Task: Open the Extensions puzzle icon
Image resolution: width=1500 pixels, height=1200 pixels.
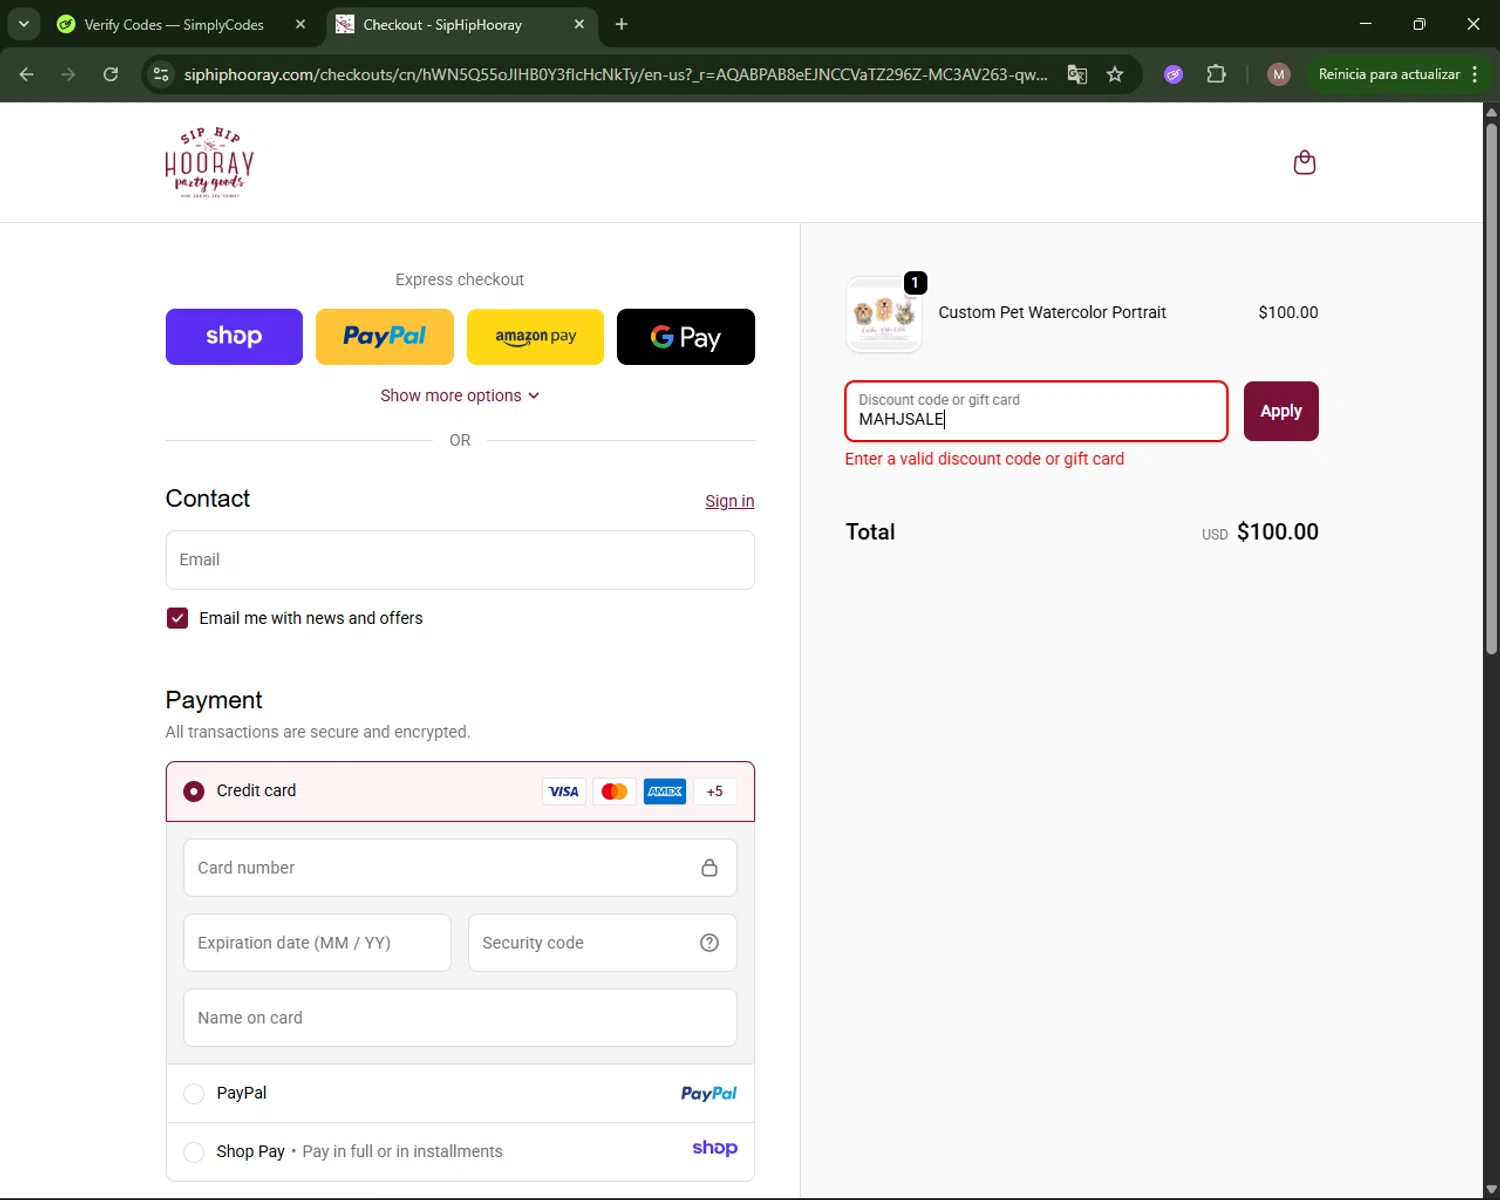Action: [x=1216, y=74]
